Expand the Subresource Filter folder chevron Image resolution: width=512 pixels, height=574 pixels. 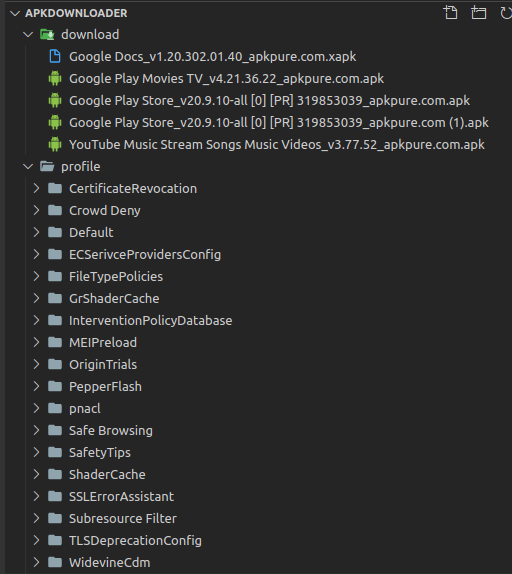pyautogui.click(x=36, y=518)
